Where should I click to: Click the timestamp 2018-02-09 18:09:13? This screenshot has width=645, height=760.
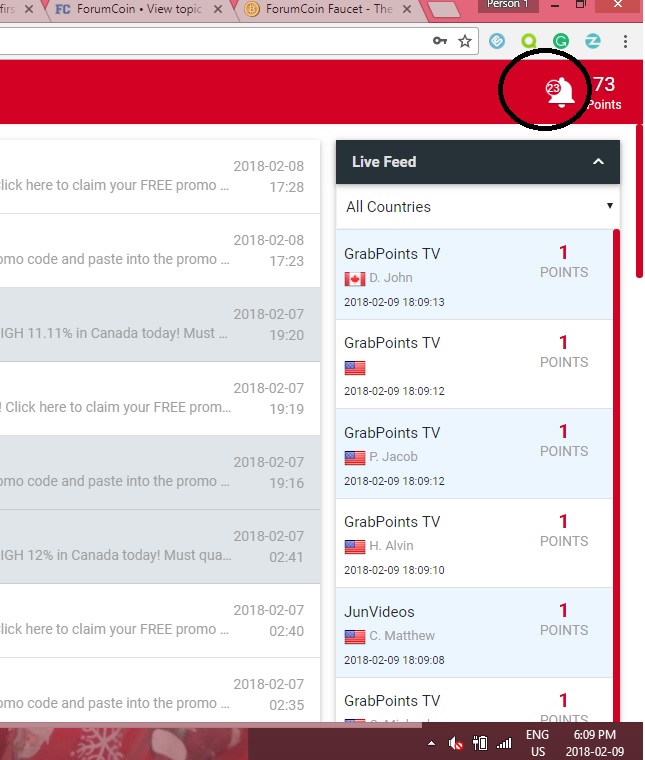click(394, 302)
